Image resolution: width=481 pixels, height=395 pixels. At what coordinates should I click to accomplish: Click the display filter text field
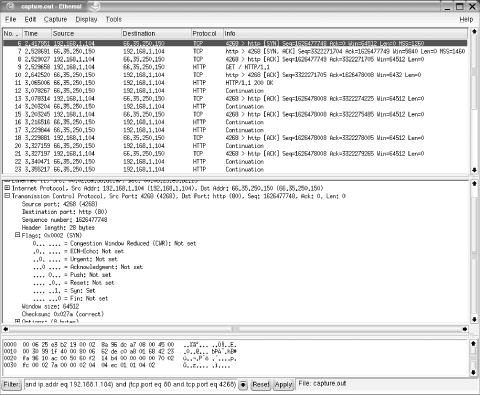(x=131, y=384)
